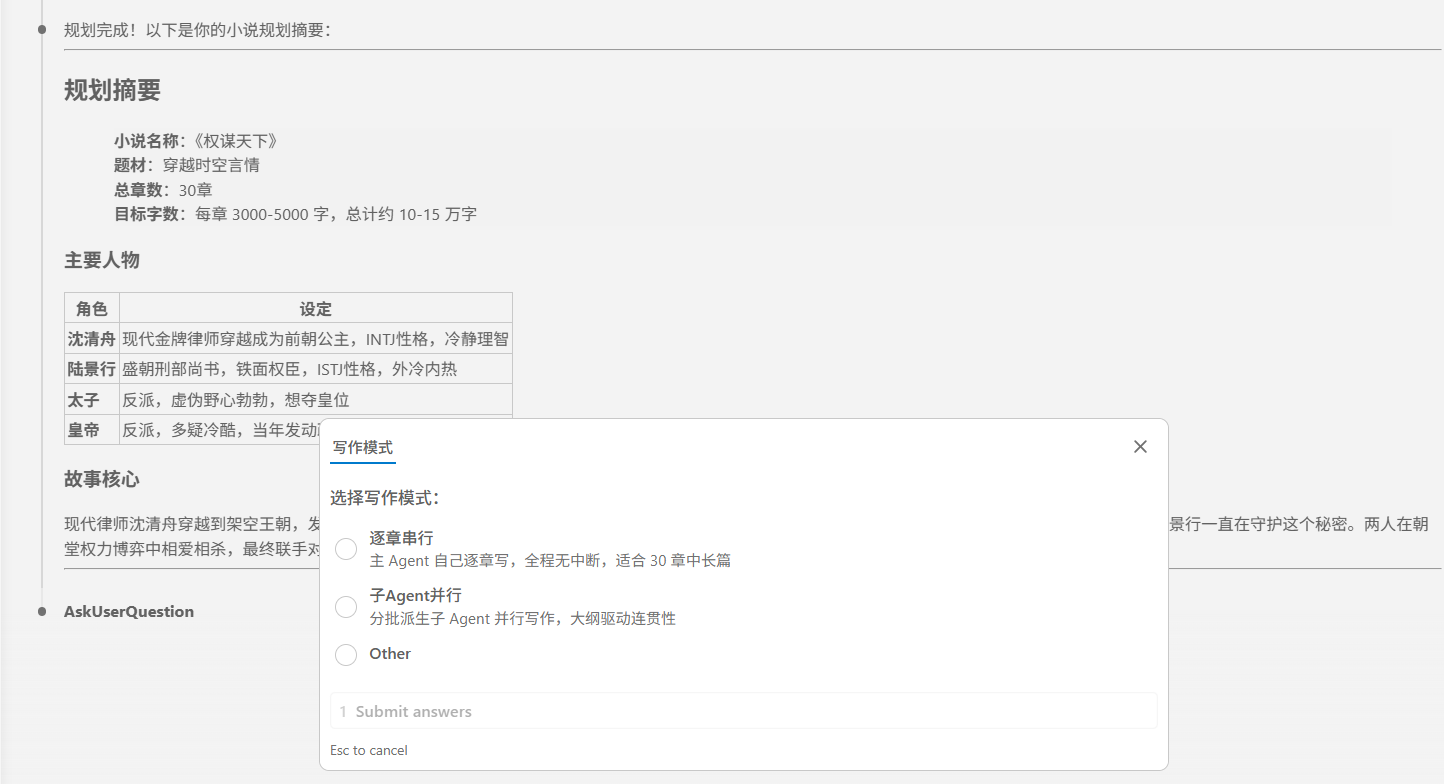Click the 主要人物 heading
The width and height of the screenshot is (1444, 784).
(x=102, y=260)
